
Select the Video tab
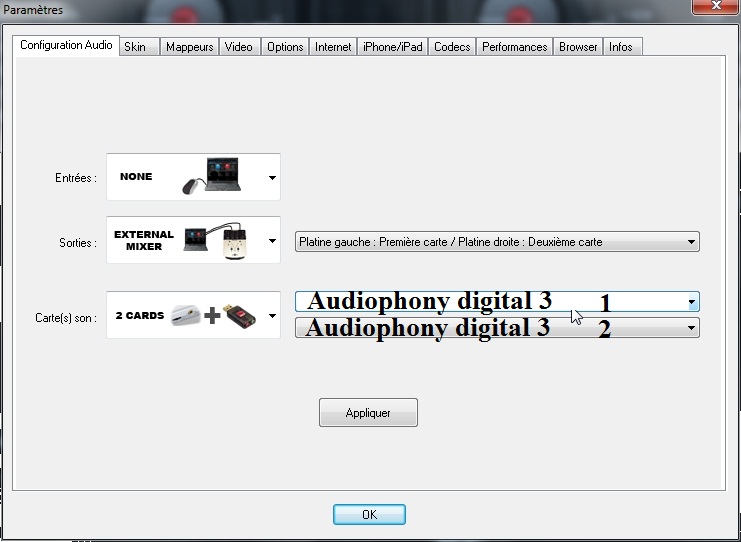pyautogui.click(x=238, y=47)
